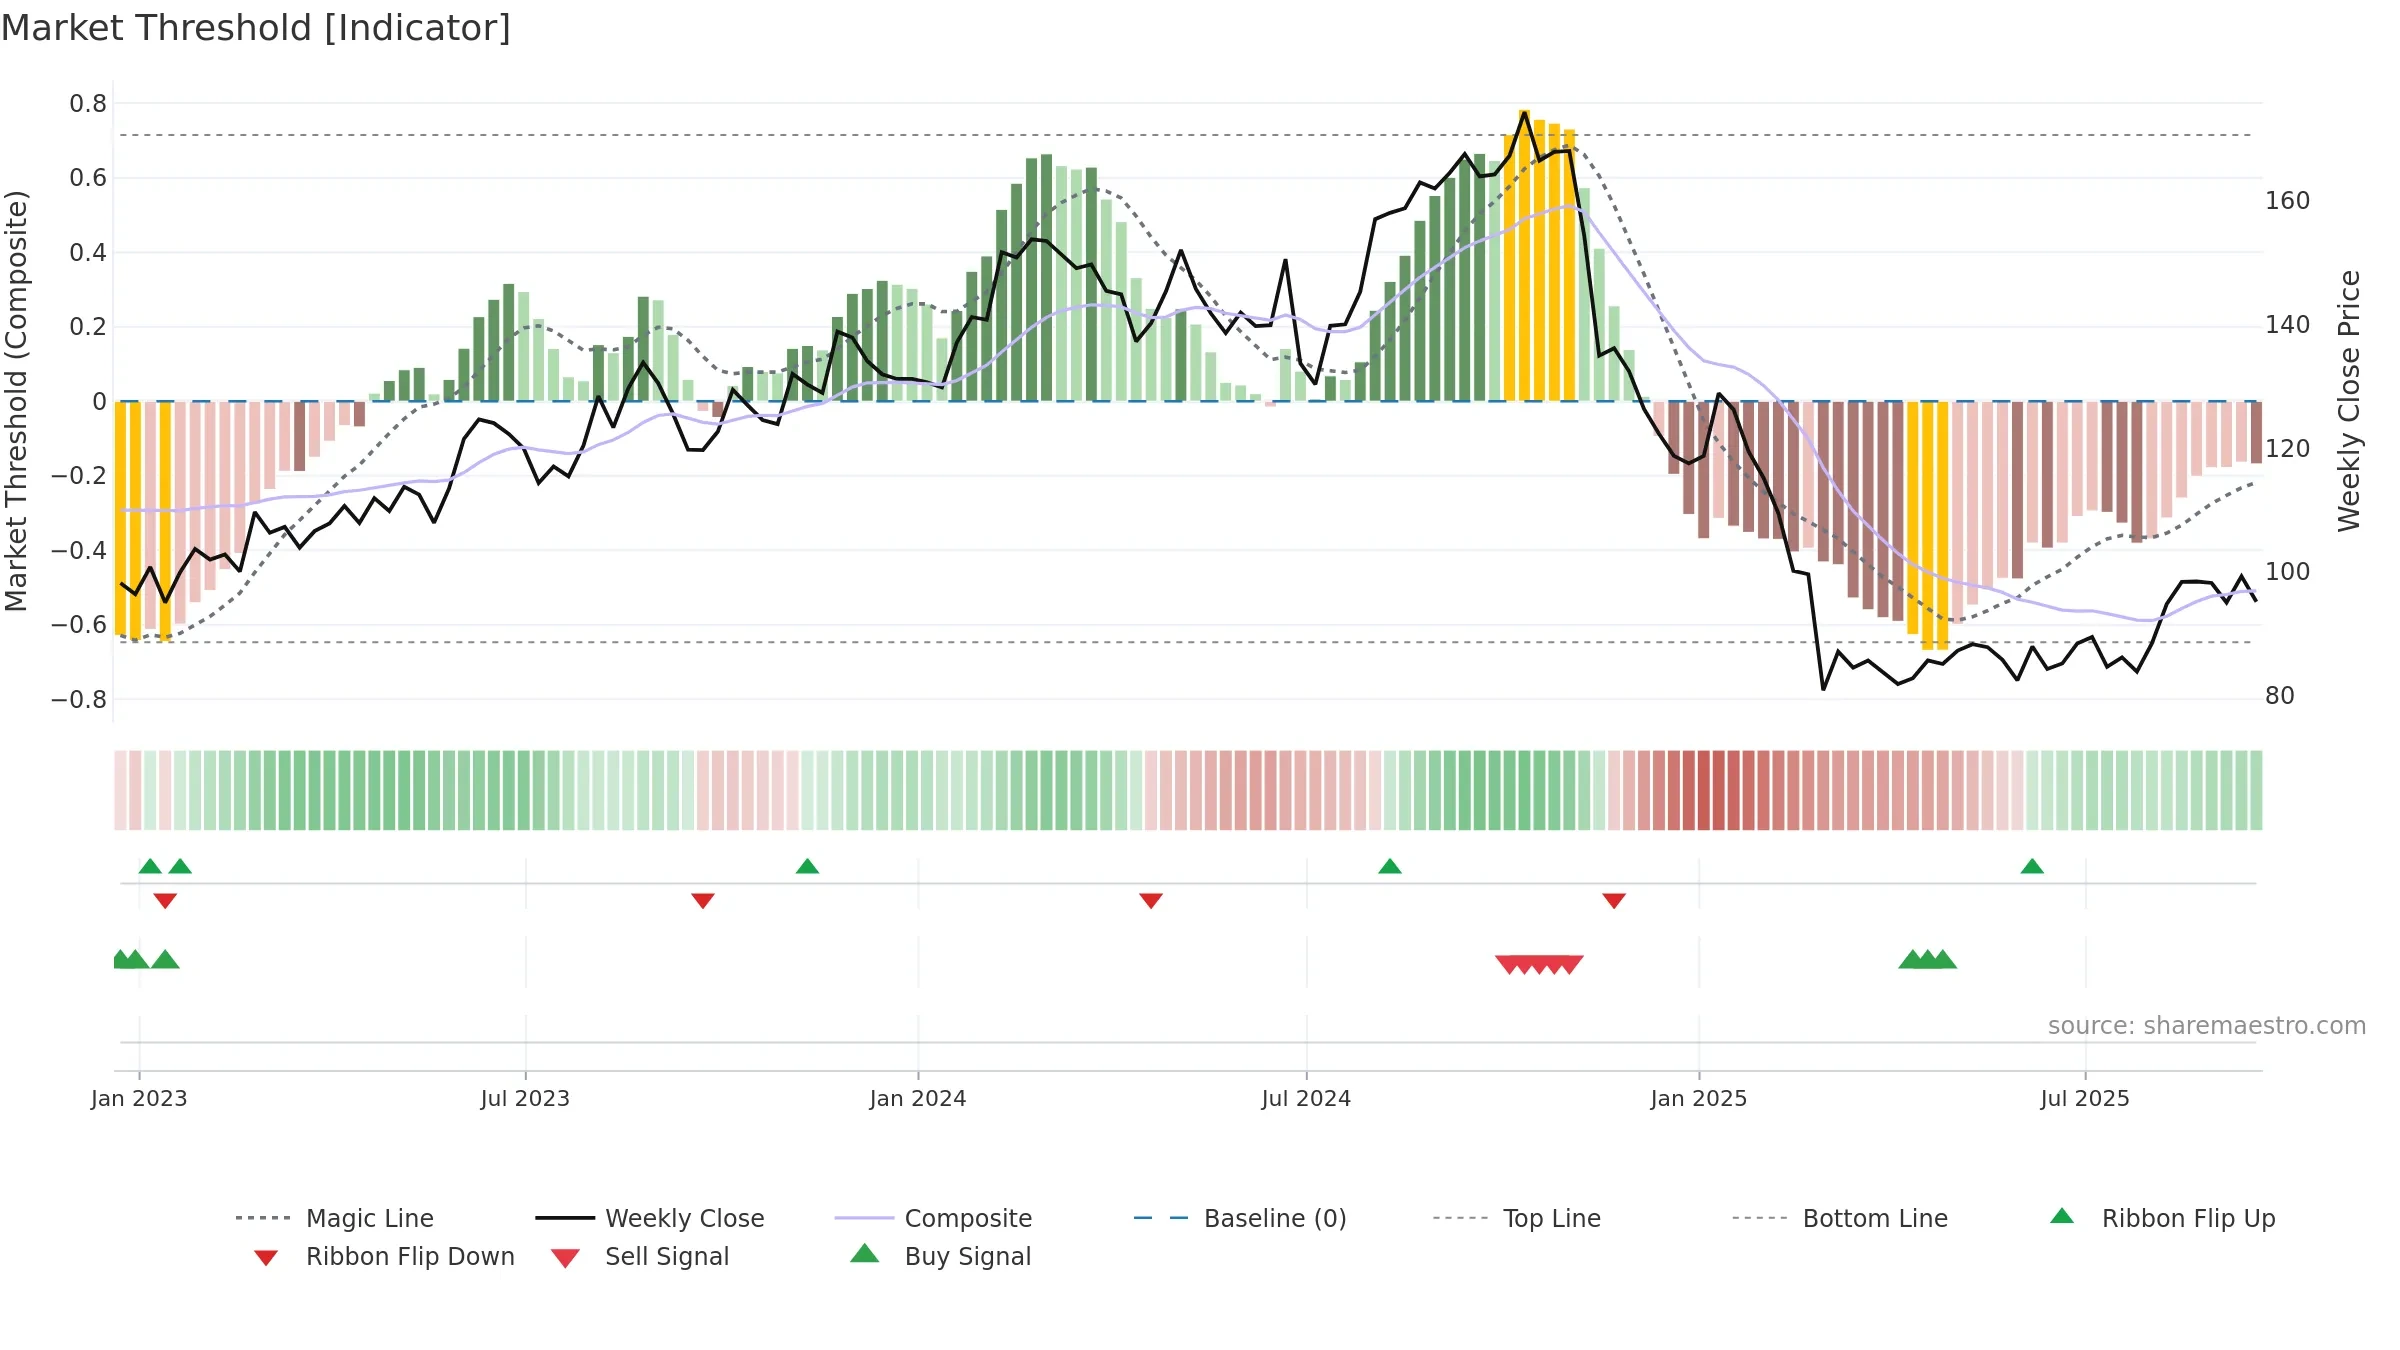Viewport: 2400px width, 1350px height.
Task: Click the Ribbon Flip Down marker near January 2023
Action: click(x=165, y=901)
